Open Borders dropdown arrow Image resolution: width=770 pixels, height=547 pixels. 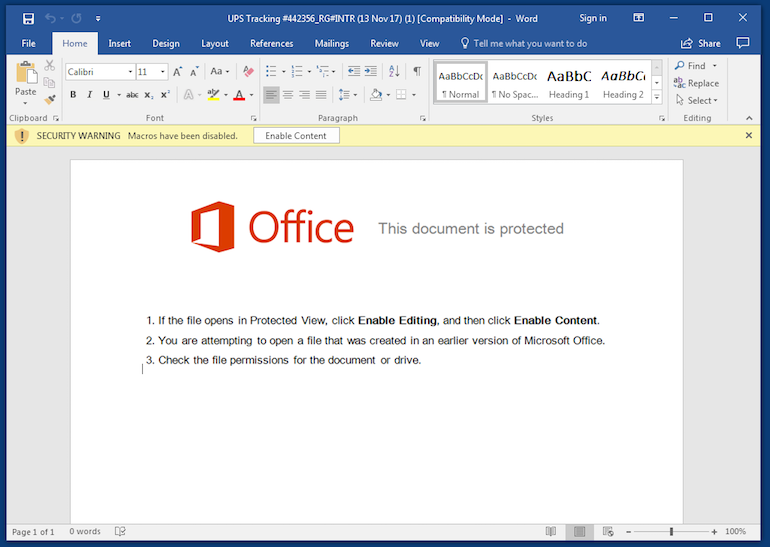coord(414,95)
